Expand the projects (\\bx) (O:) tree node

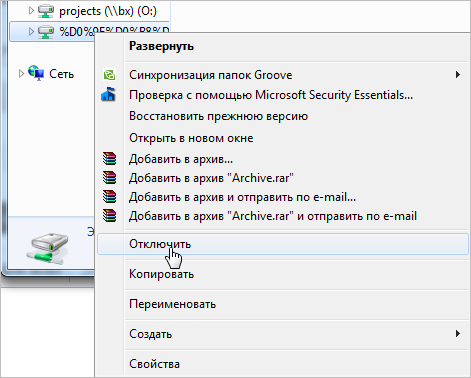31,11
